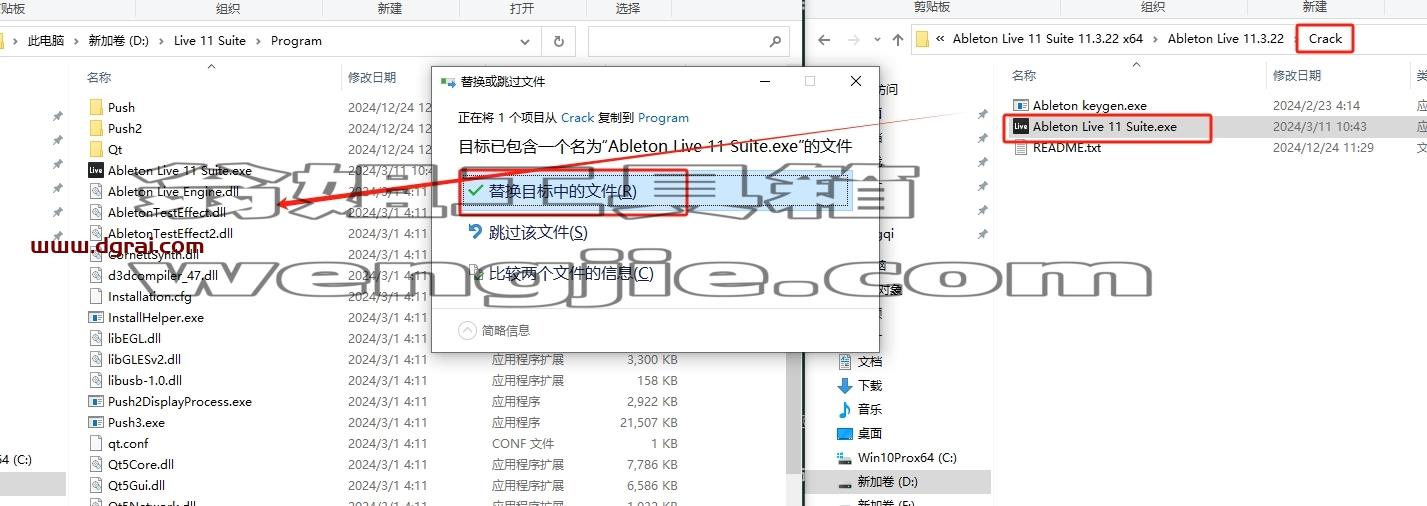Select AbletonTestEffect.dll file

click(x=166, y=212)
